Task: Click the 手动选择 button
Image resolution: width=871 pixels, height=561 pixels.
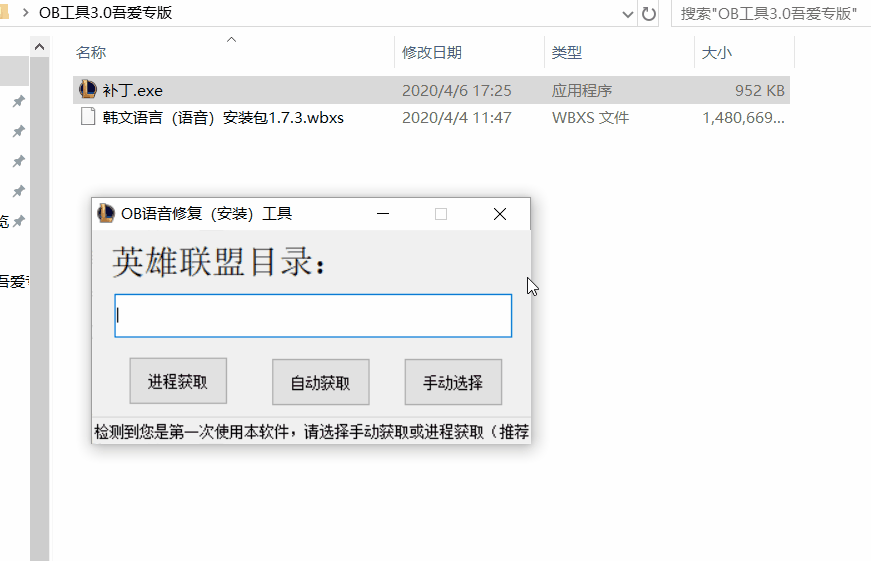Action: tap(453, 382)
